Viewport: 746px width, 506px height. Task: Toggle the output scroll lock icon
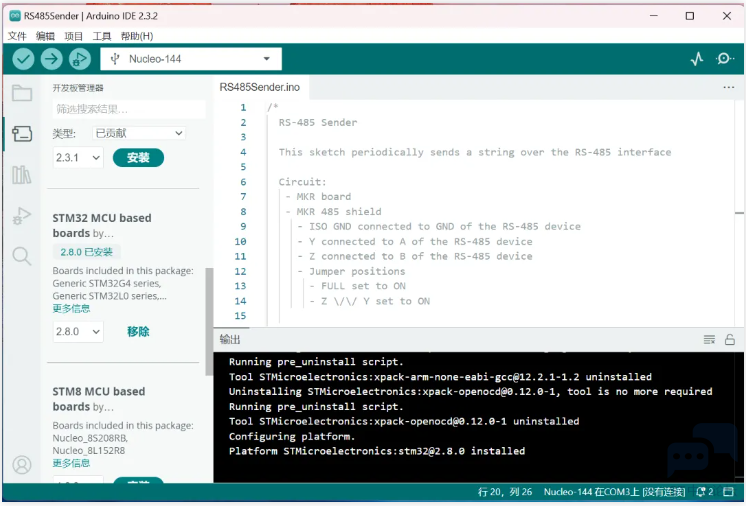tap(730, 340)
